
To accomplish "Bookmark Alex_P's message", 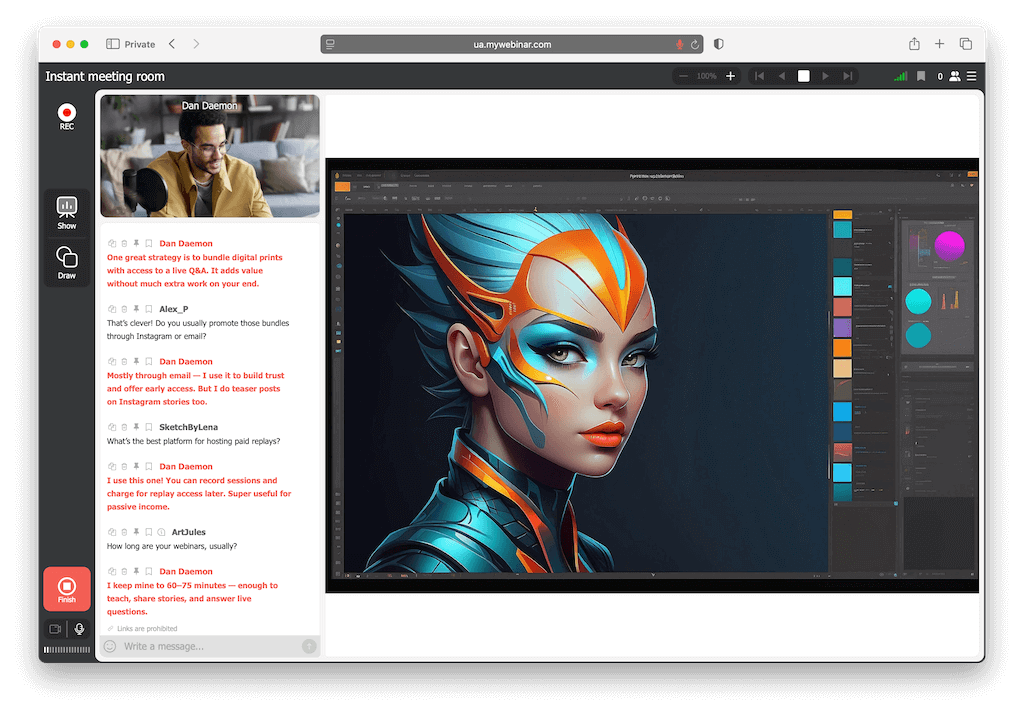I will point(148,309).
